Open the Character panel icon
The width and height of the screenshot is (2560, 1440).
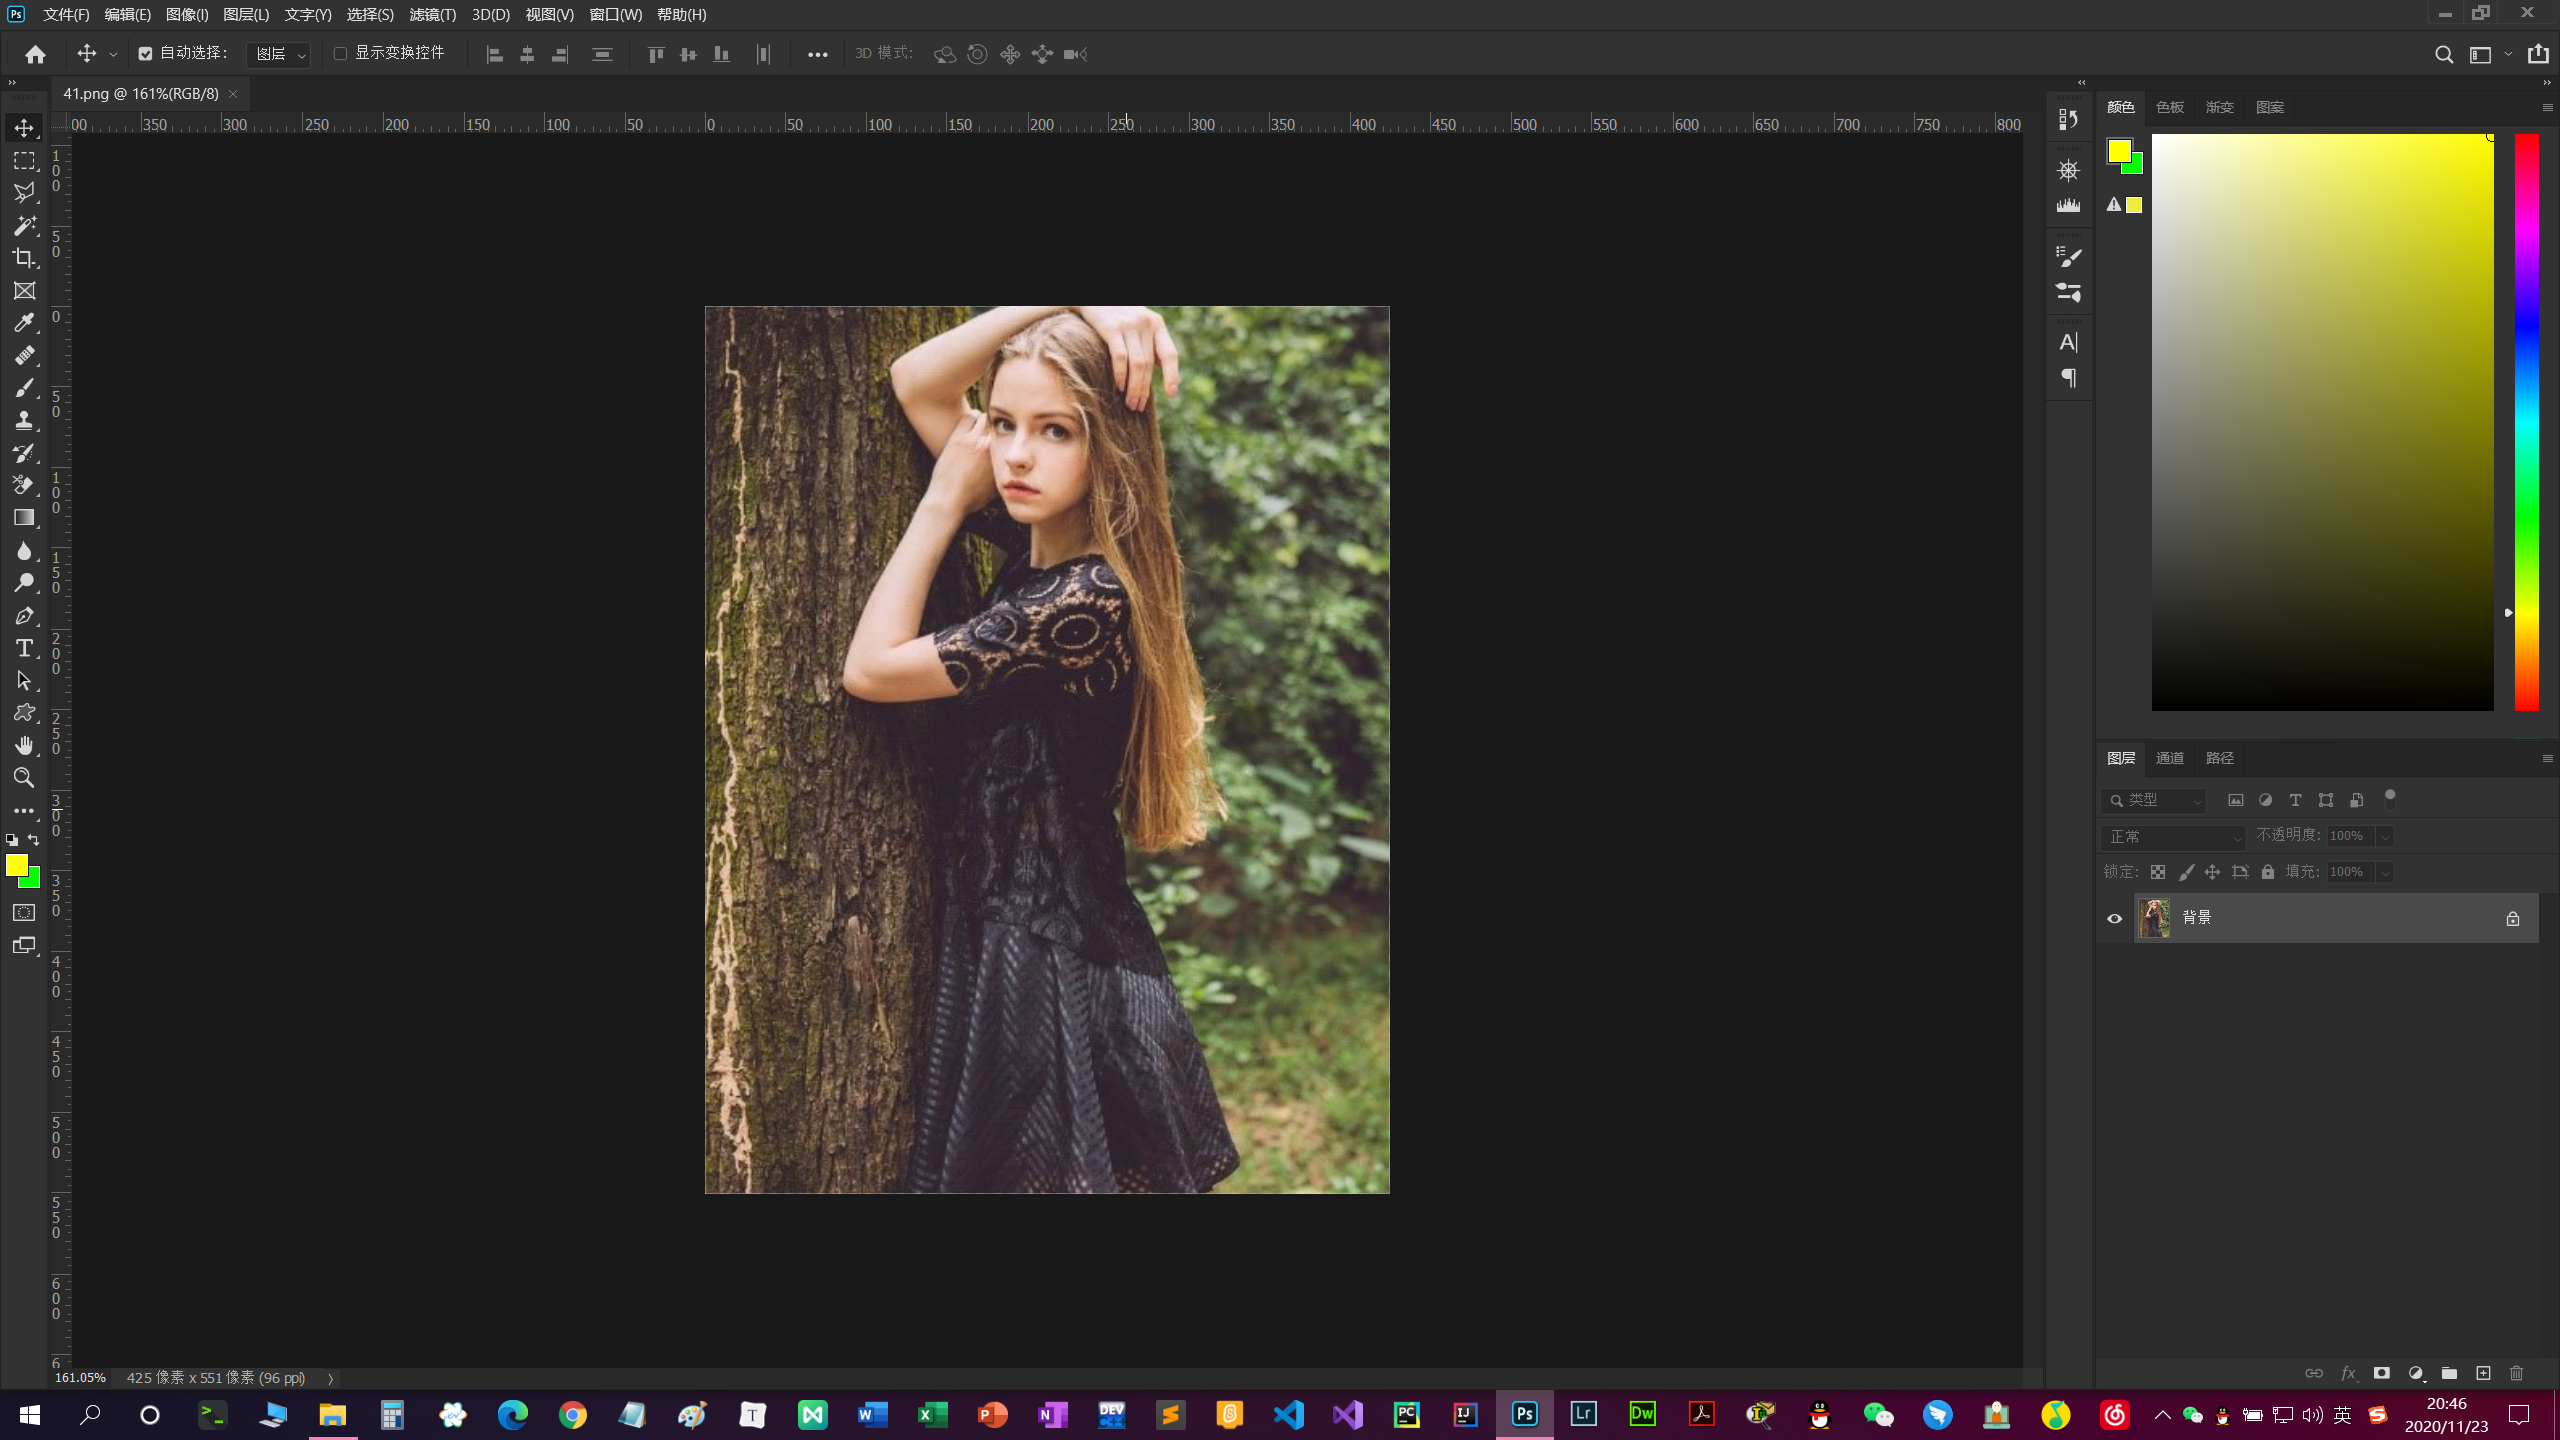[2068, 342]
